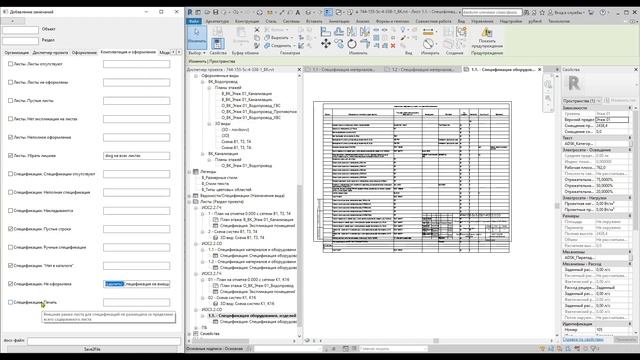Select the Offset tool in Modify panel
The image size is (640, 360).
[x=339, y=31]
